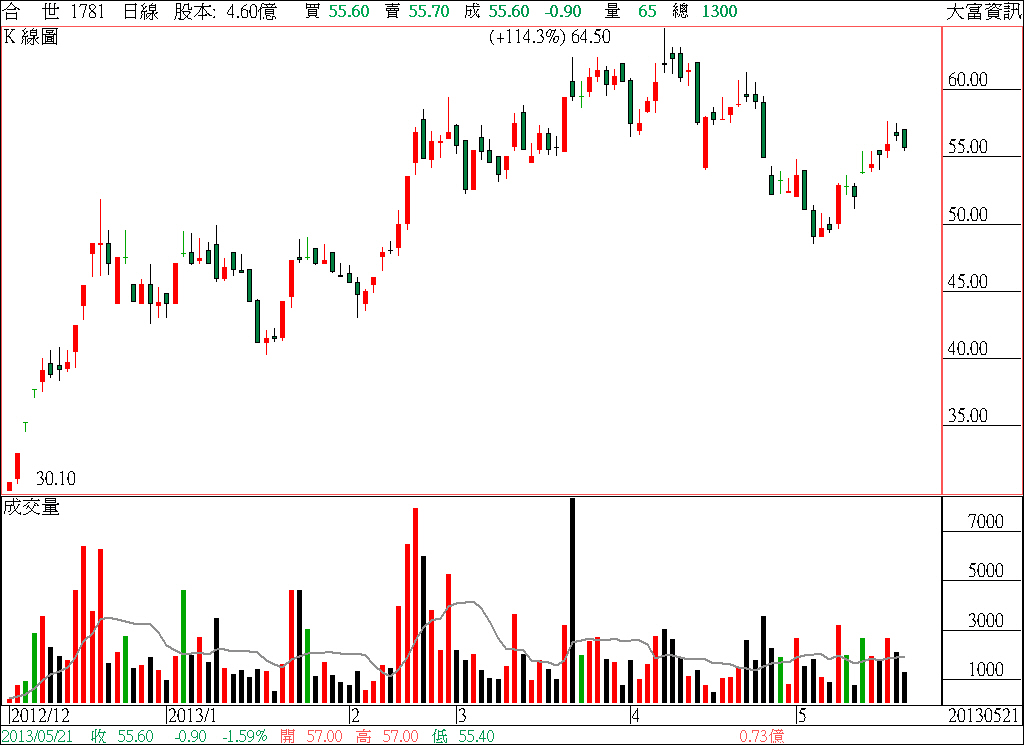Click the turnover value 0.73億
1024x745 pixels.
(761, 737)
